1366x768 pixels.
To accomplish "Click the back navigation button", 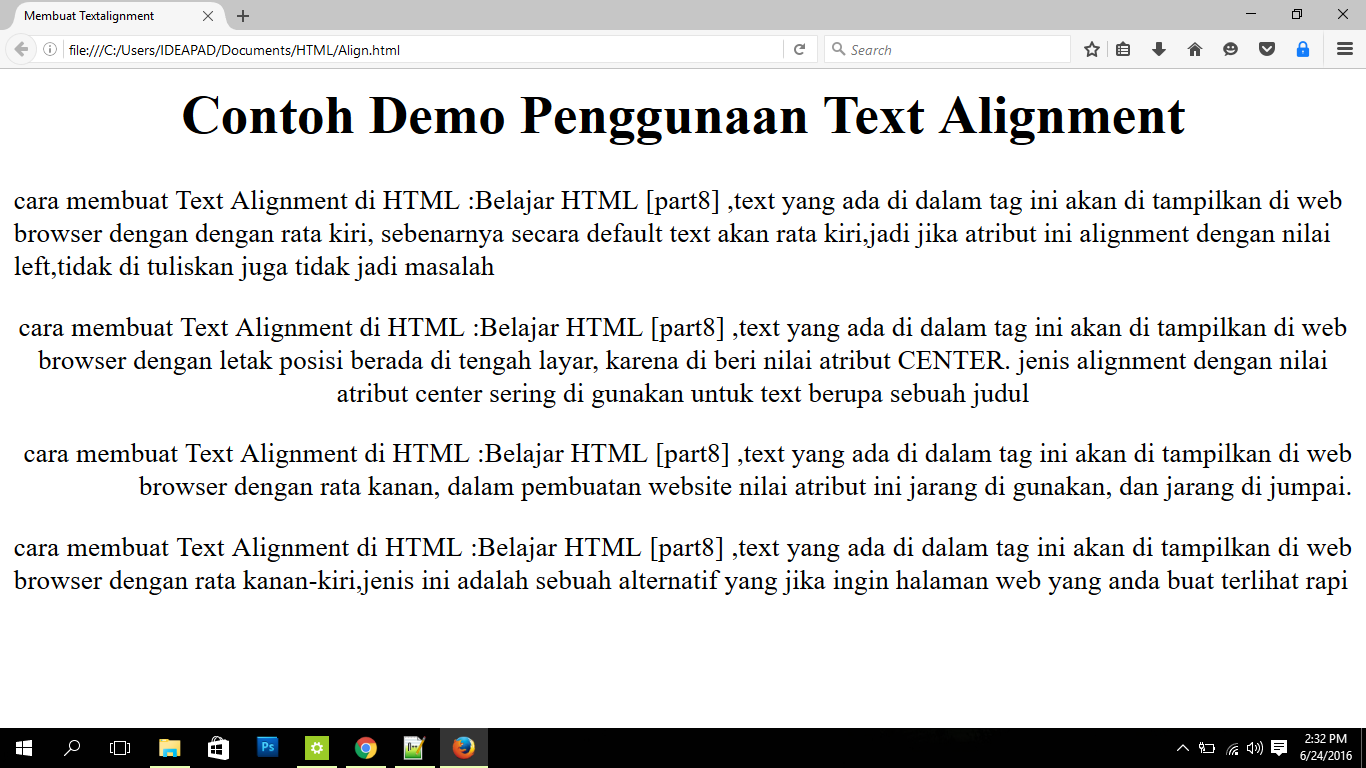I will (18, 48).
